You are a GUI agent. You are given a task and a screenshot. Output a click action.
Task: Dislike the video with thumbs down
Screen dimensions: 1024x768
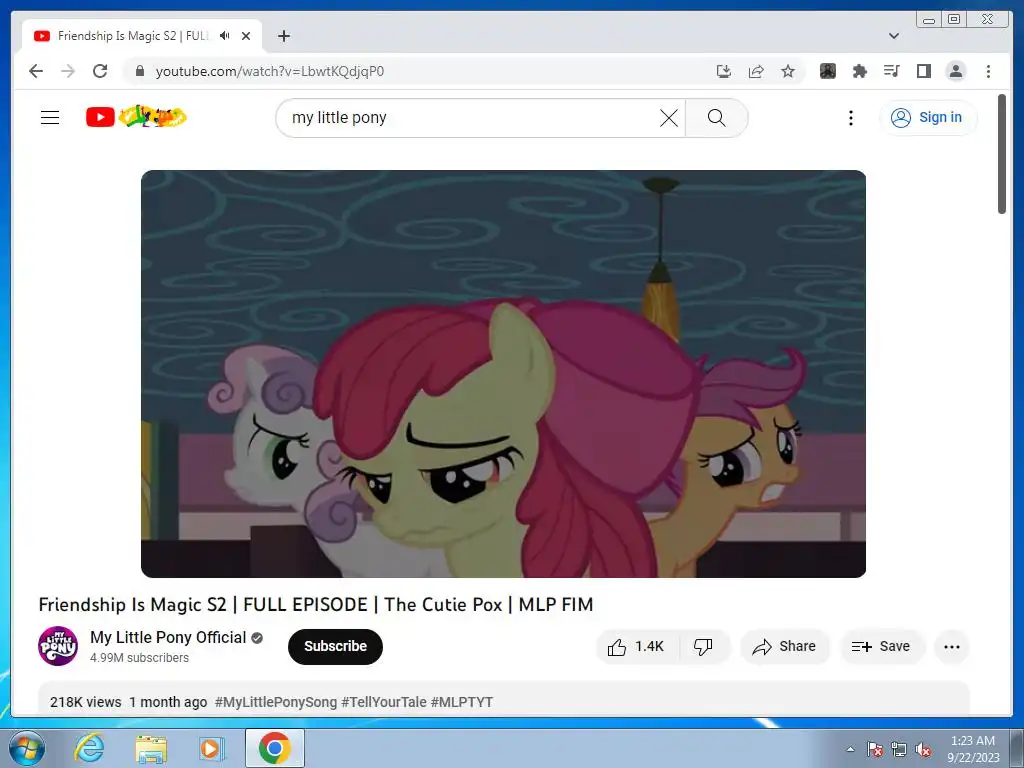click(703, 647)
